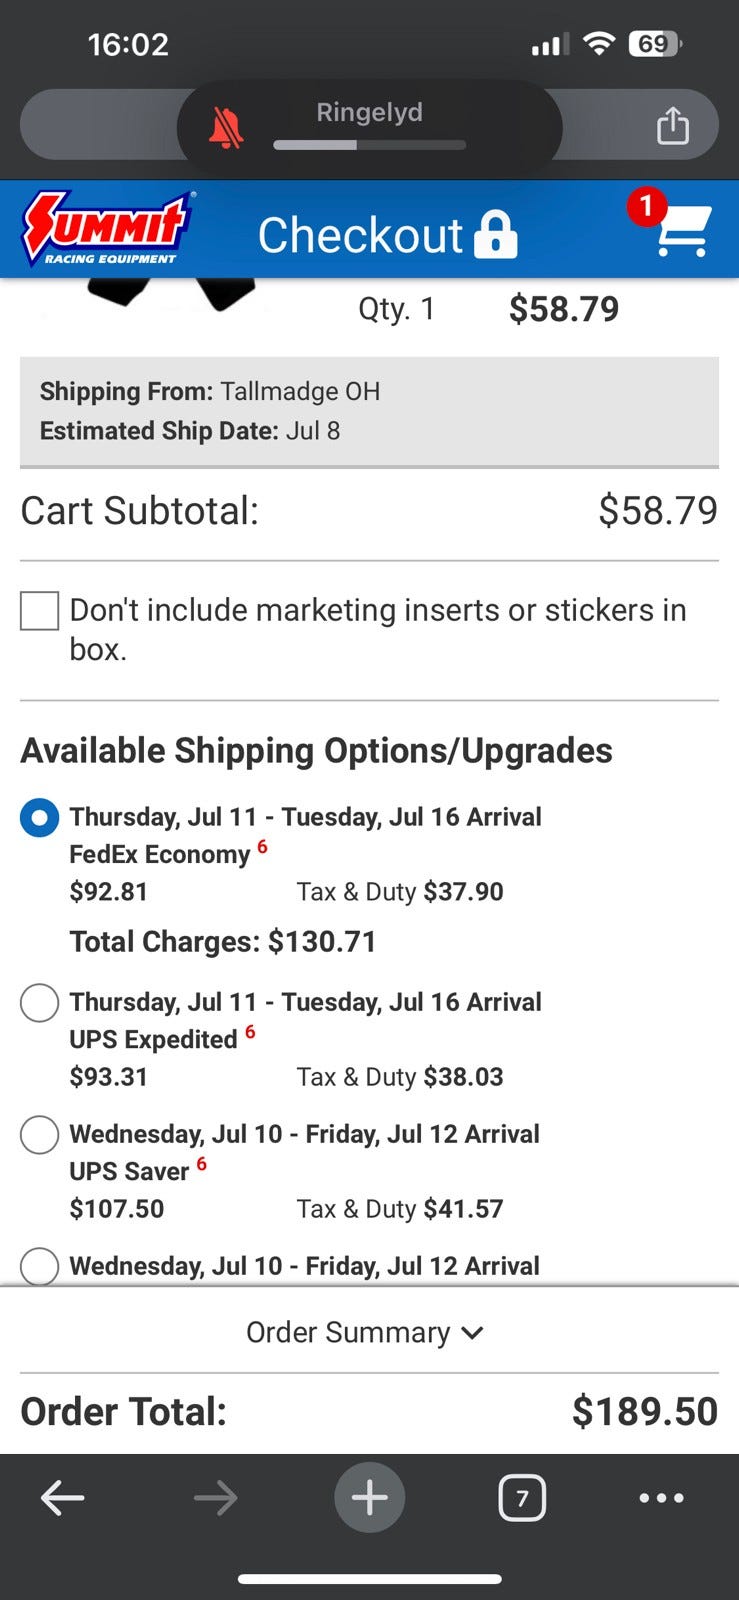The image size is (739, 1600).
Task: Tap the Summit Racing Equipment logo
Action: click(x=108, y=229)
